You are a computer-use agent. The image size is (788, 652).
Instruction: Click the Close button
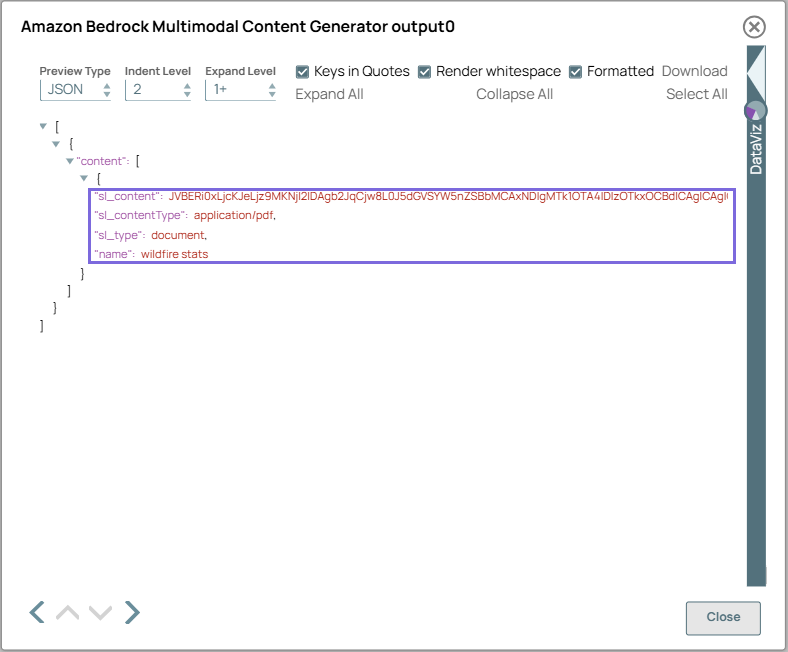[723, 618]
